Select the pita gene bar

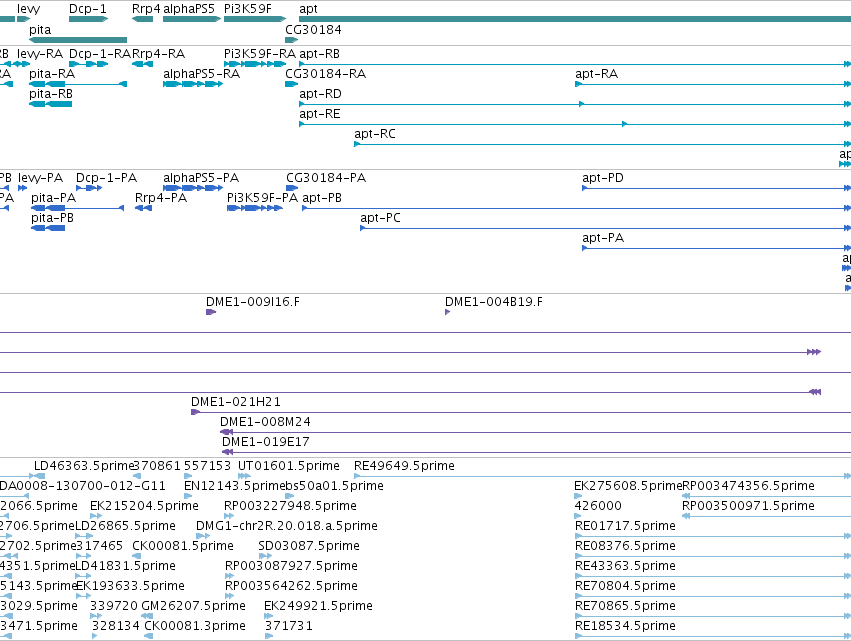(x=78, y=40)
